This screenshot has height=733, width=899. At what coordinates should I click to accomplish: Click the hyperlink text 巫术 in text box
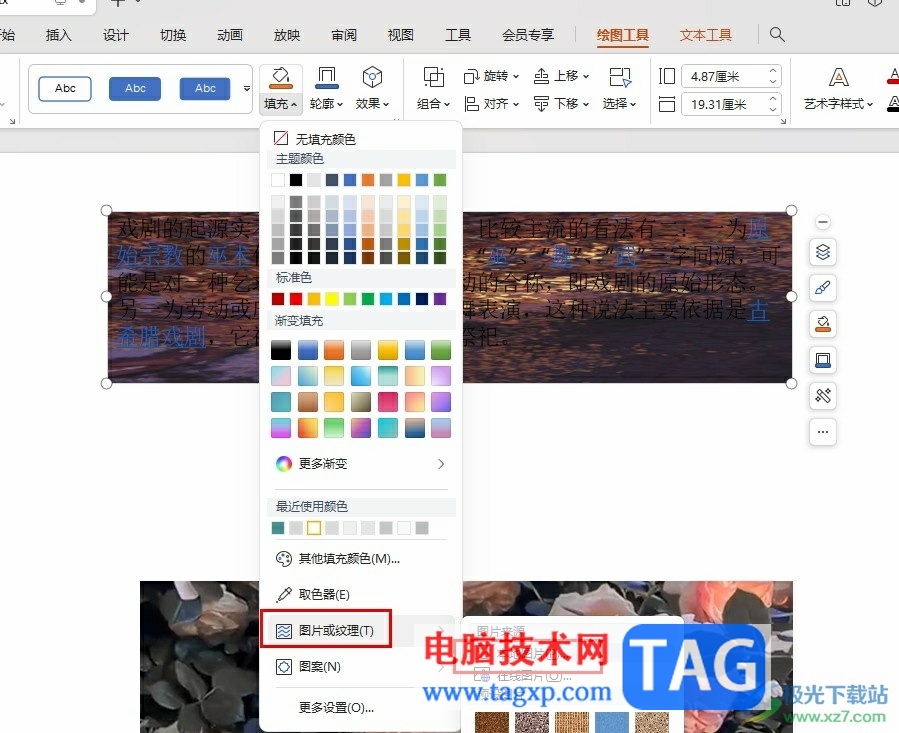230,255
